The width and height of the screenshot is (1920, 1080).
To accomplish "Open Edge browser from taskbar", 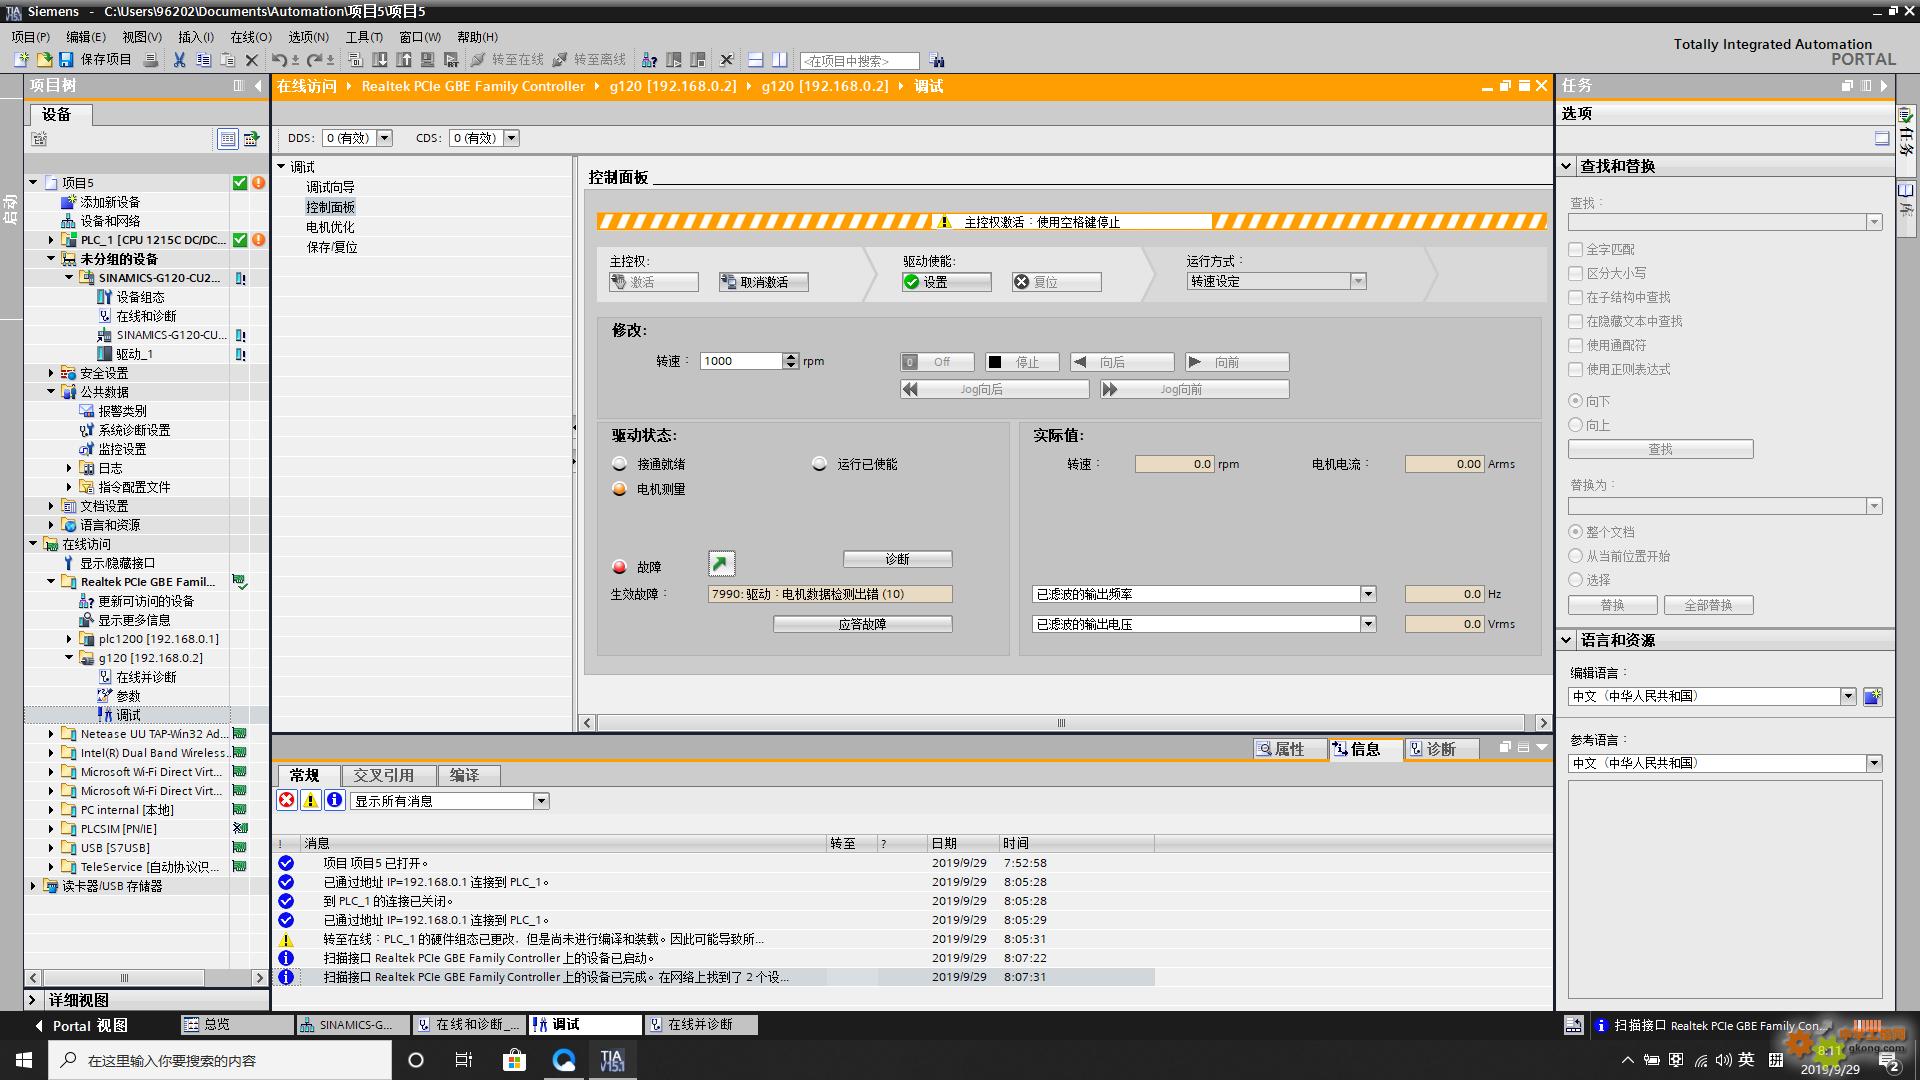I will click(x=563, y=1060).
